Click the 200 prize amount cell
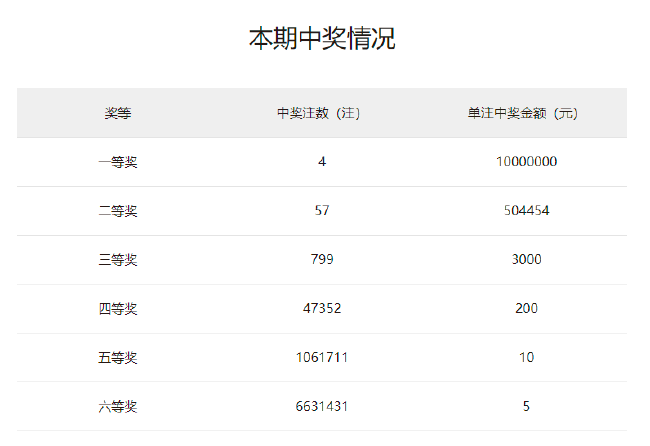The image size is (650, 446). click(x=526, y=309)
